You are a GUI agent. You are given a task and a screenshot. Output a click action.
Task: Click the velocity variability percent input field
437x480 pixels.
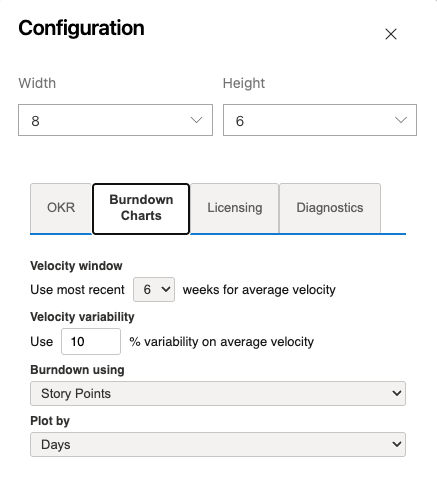(x=91, y=341)
